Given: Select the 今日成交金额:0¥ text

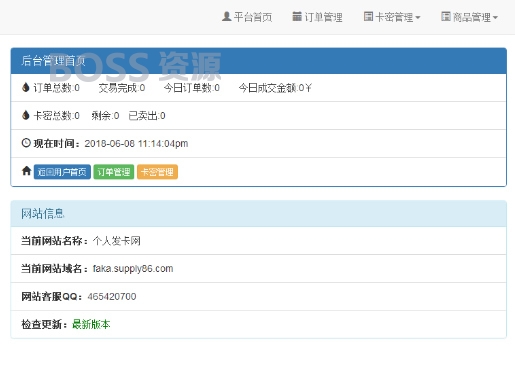Looking at the screenshot, I should click(275, 88).
